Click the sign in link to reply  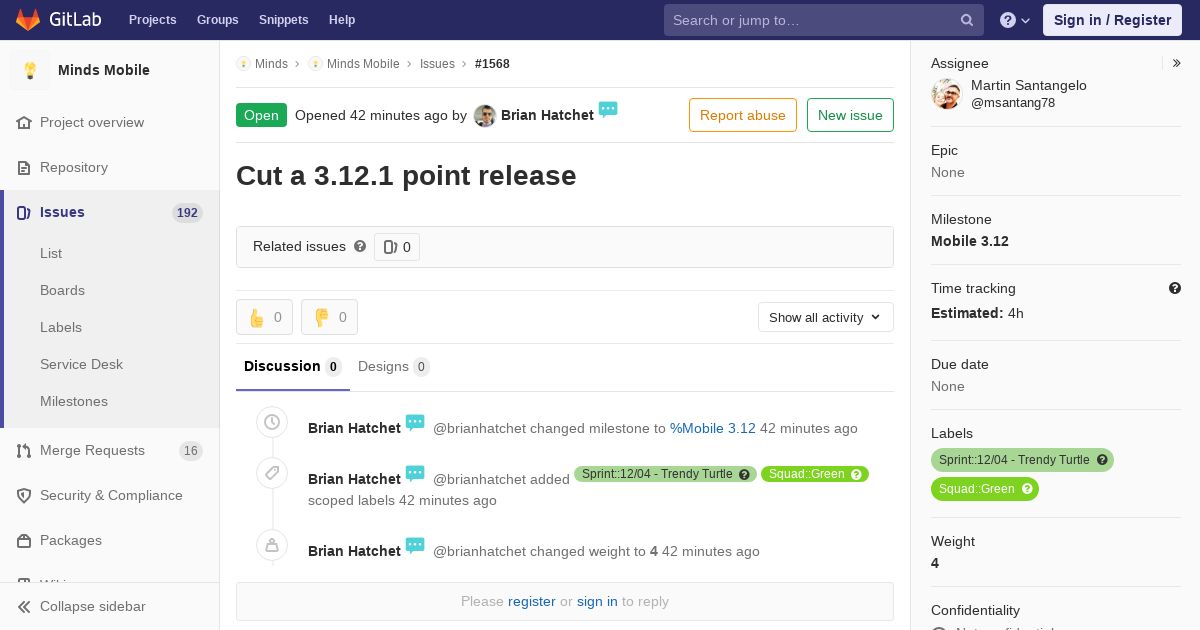click(597, 601)
